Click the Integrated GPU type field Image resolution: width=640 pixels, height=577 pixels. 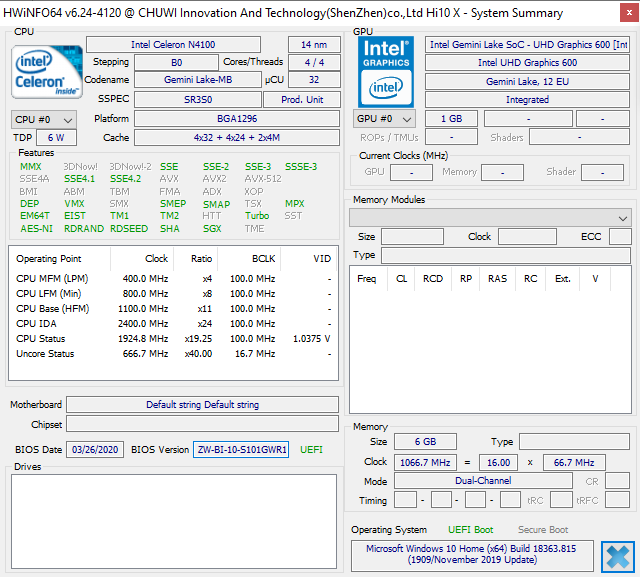click(527, 100)
